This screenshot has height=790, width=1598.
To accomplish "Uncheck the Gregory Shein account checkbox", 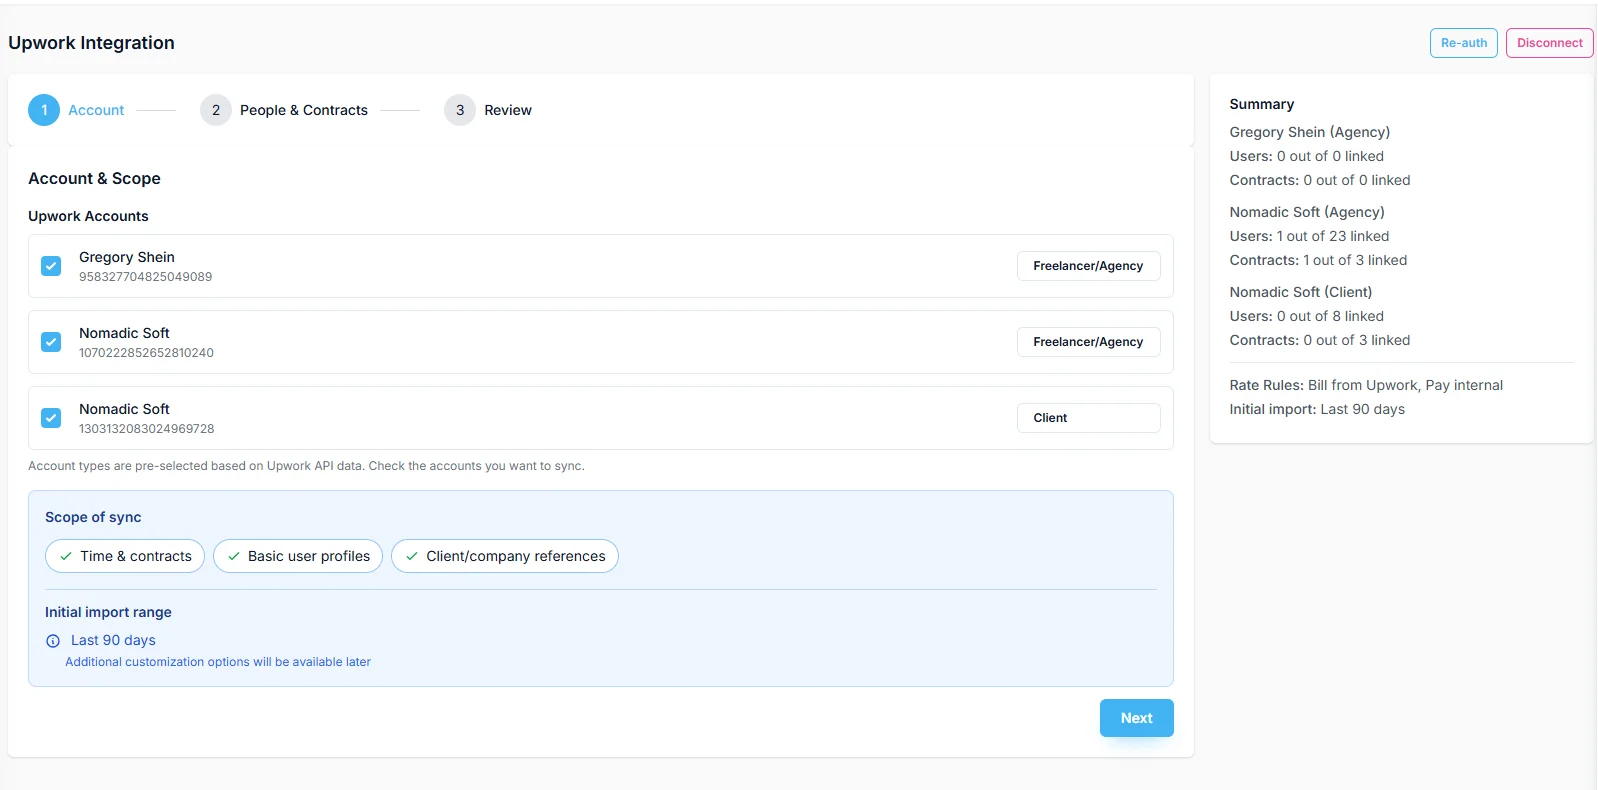I will pyautogui.click(x=51, y=266).
